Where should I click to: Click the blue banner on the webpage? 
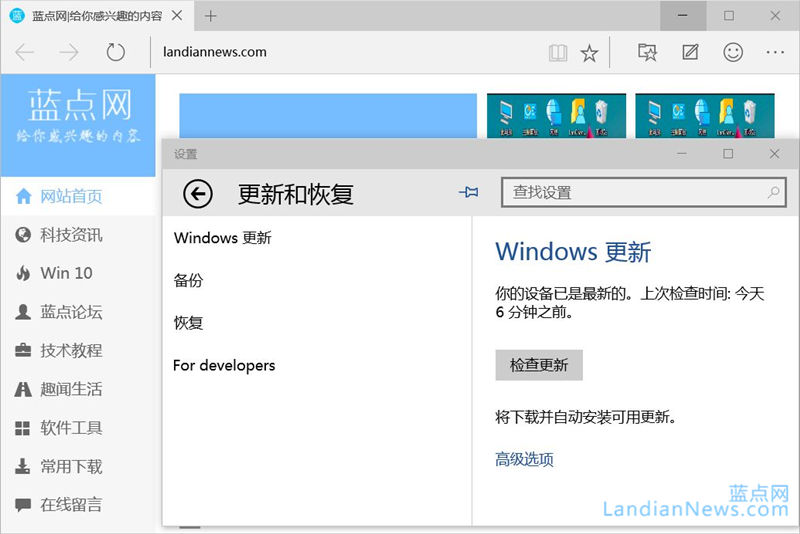click(328, 116)
